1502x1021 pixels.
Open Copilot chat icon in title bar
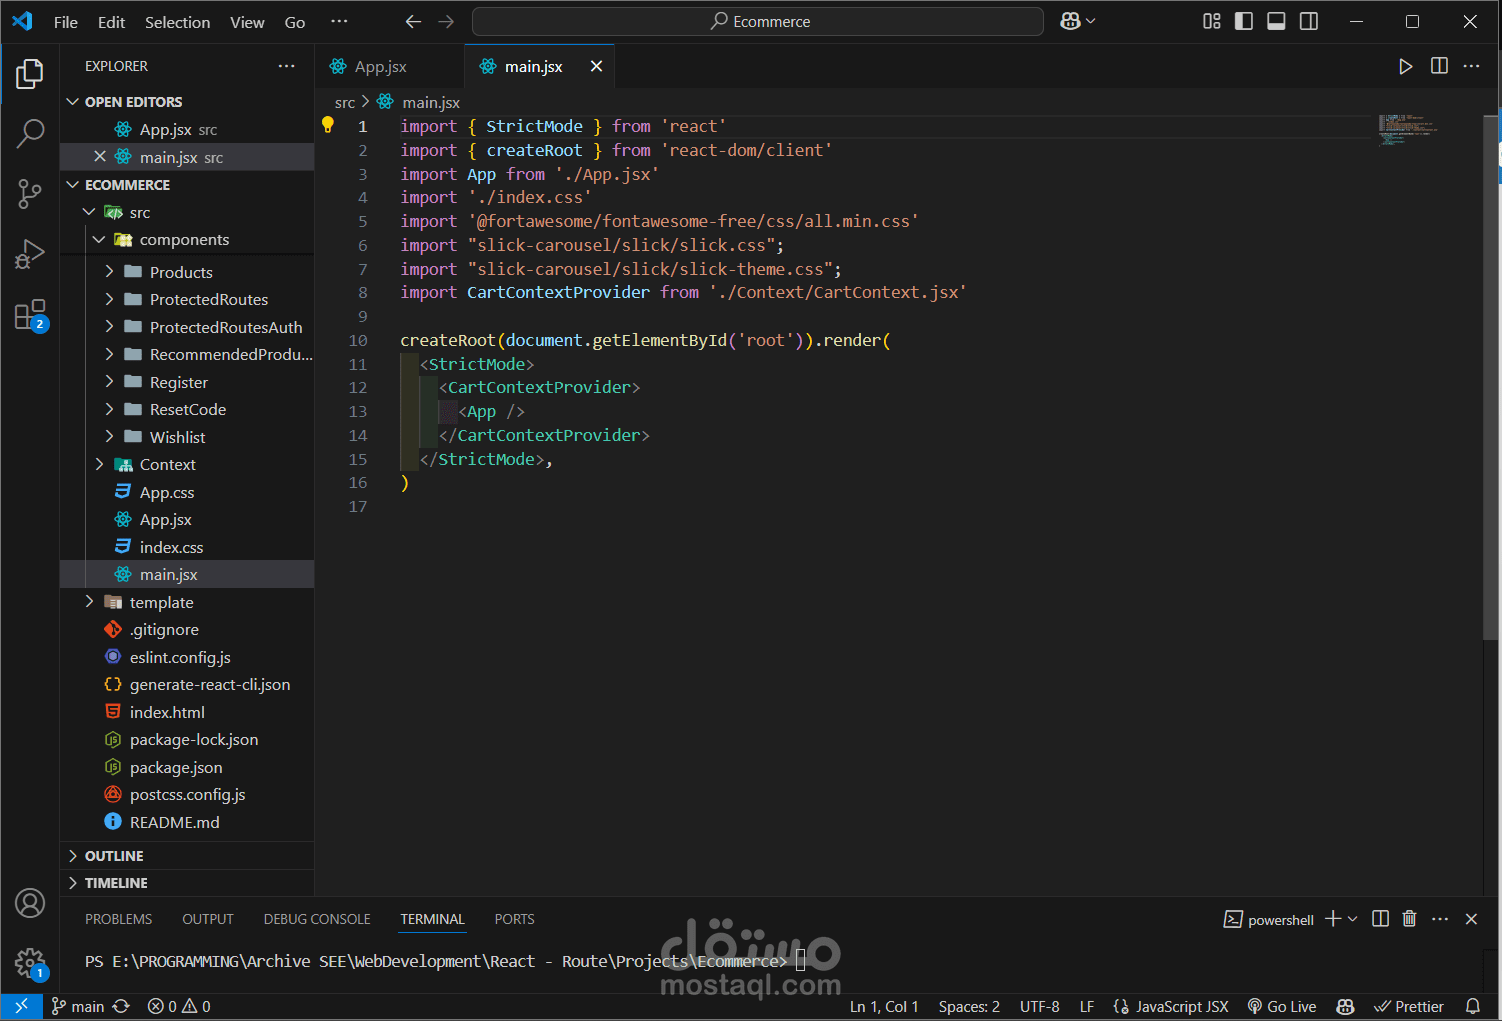tap(1070, 21)
